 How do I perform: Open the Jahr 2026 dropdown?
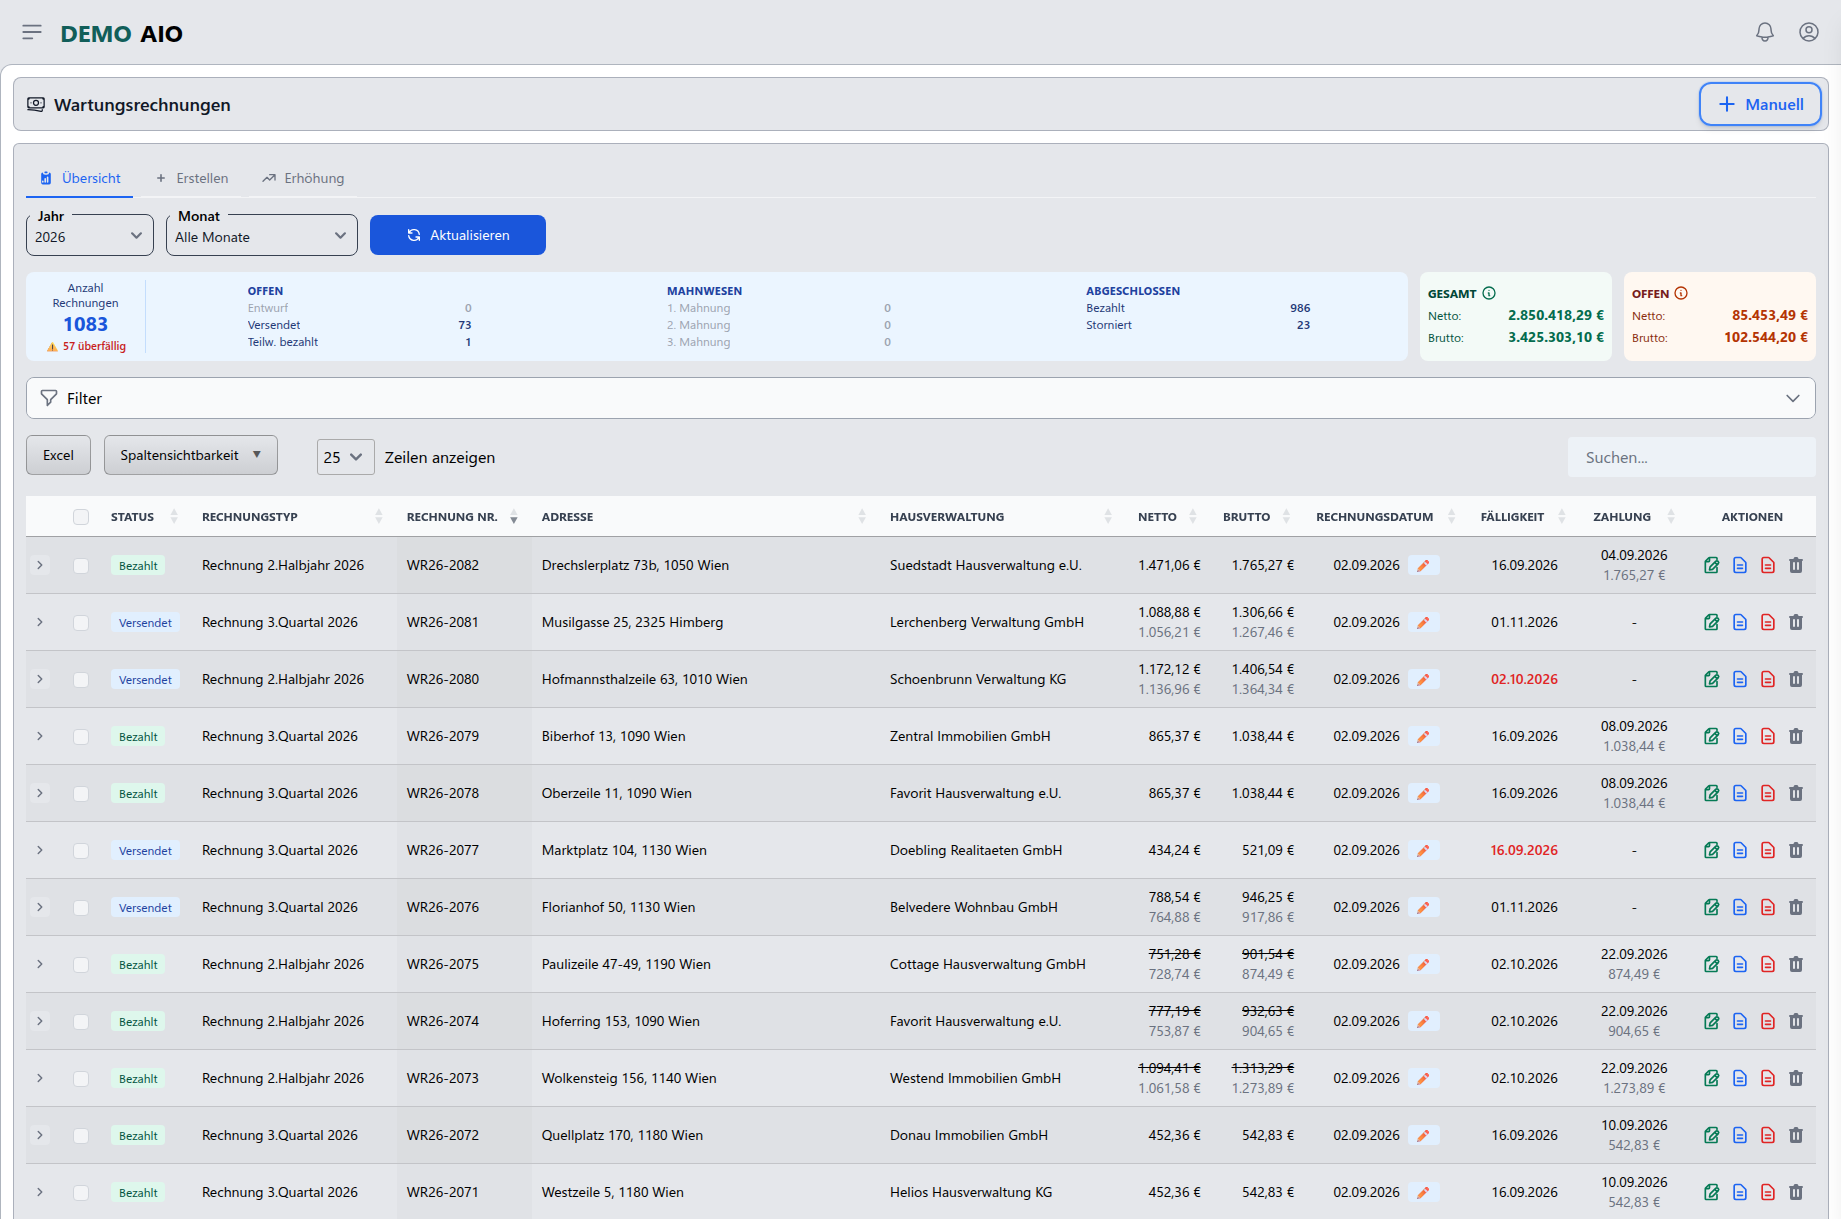[x=90, y=236]
